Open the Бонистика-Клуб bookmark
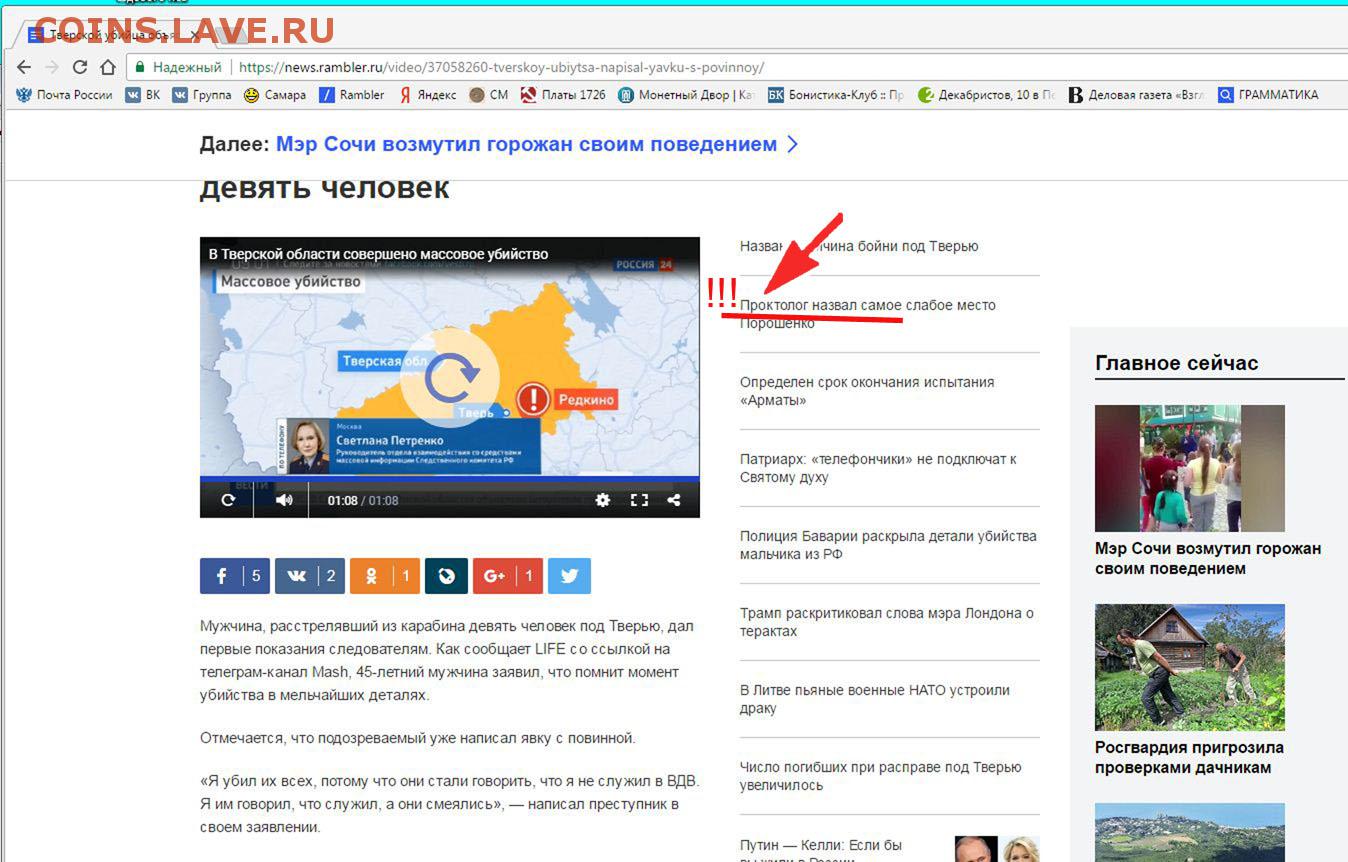The height and width of the screenshot is (862, 1348). tap(836, 95)
